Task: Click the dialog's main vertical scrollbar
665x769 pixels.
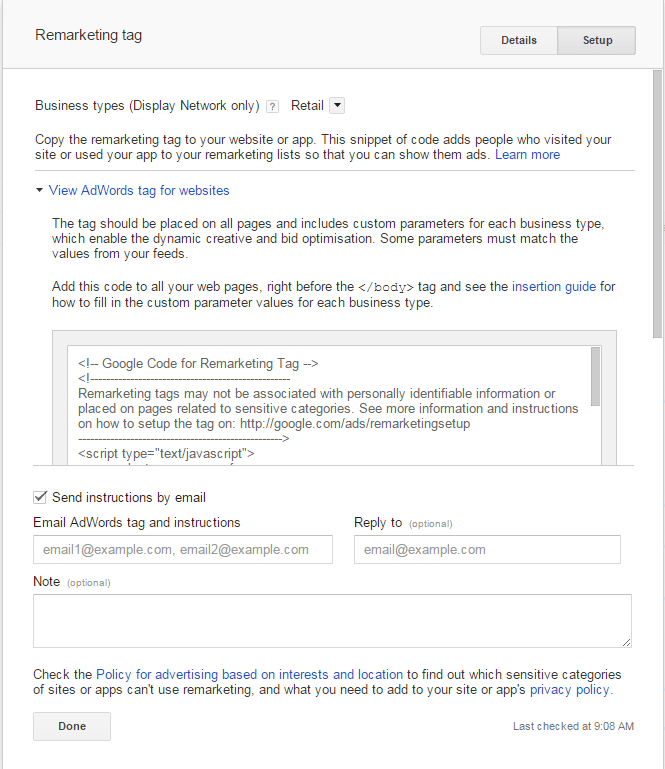Action: click(x=657, y=200)
